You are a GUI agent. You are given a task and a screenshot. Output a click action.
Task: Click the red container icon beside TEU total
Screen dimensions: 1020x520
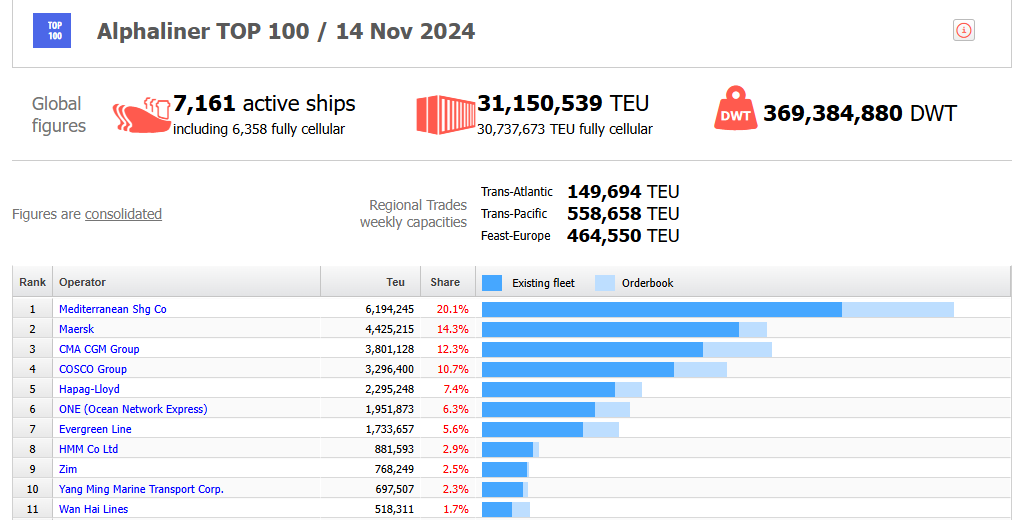(x=446, y=115)
